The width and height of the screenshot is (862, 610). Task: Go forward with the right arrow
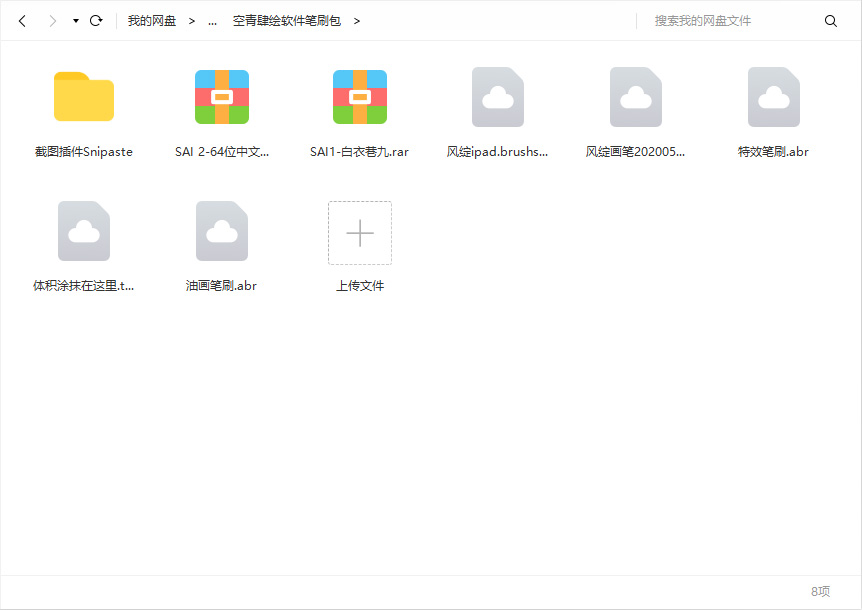tap(52, 21)
